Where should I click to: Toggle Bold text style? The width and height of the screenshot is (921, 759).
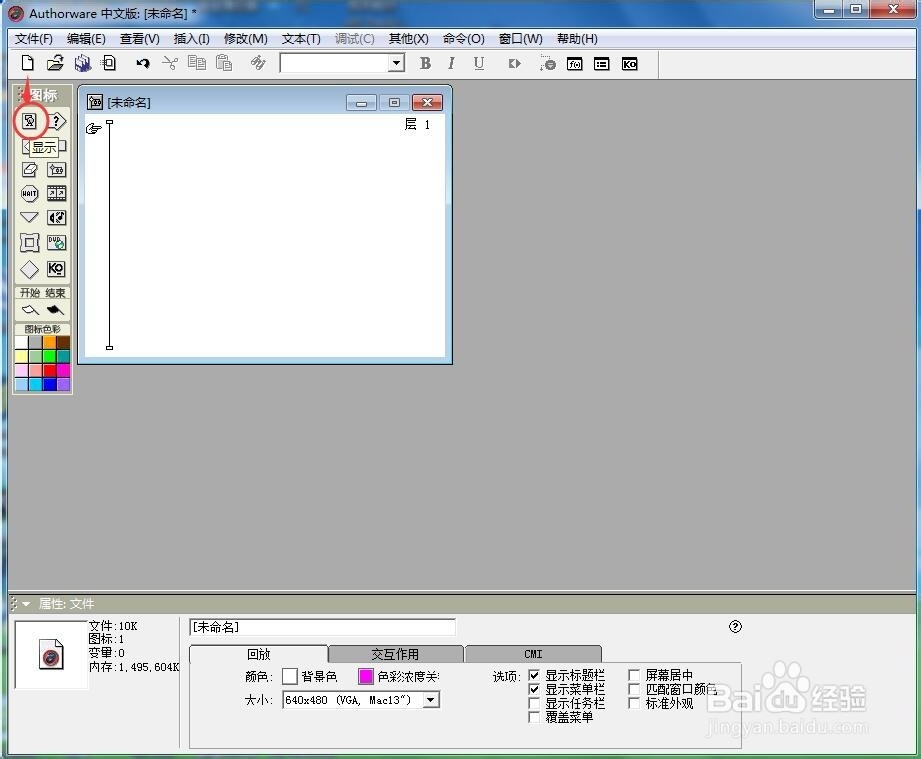point(425,63)
